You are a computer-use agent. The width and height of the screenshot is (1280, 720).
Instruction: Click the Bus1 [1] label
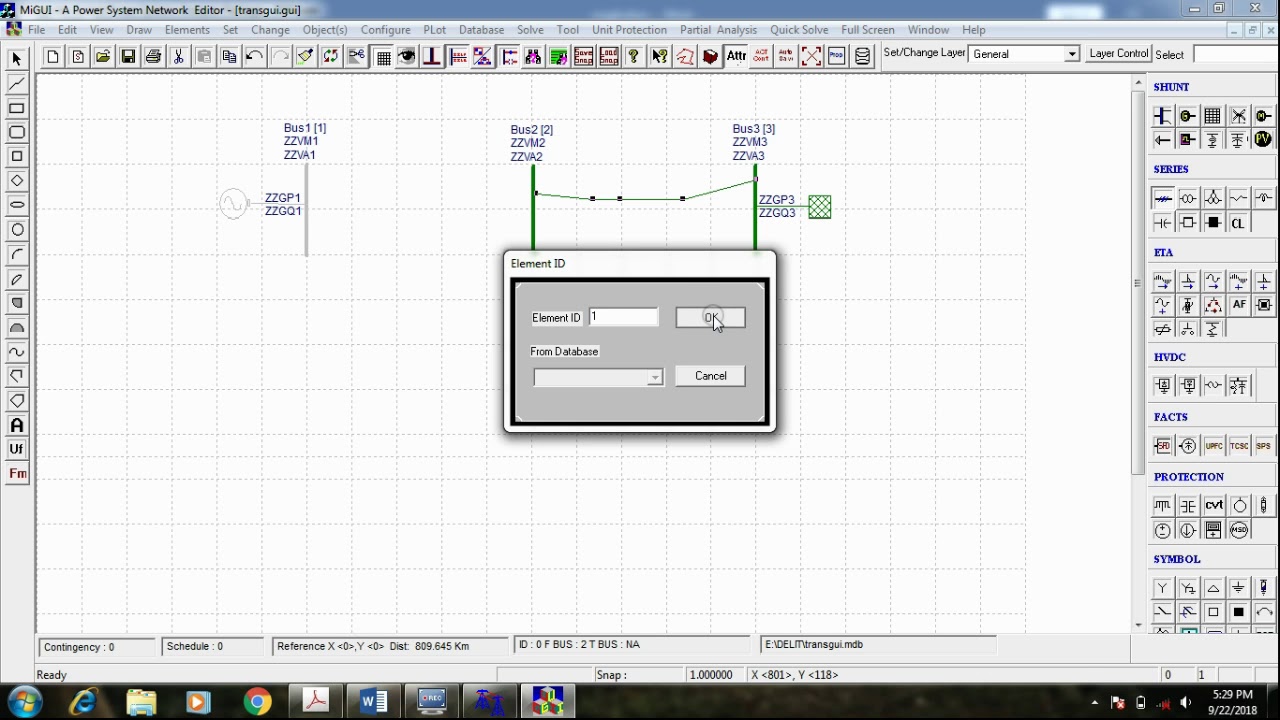click(x=304, y=128)
